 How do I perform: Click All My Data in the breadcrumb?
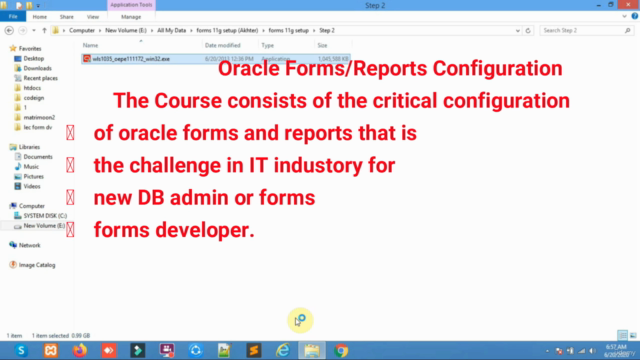[171, 31]
